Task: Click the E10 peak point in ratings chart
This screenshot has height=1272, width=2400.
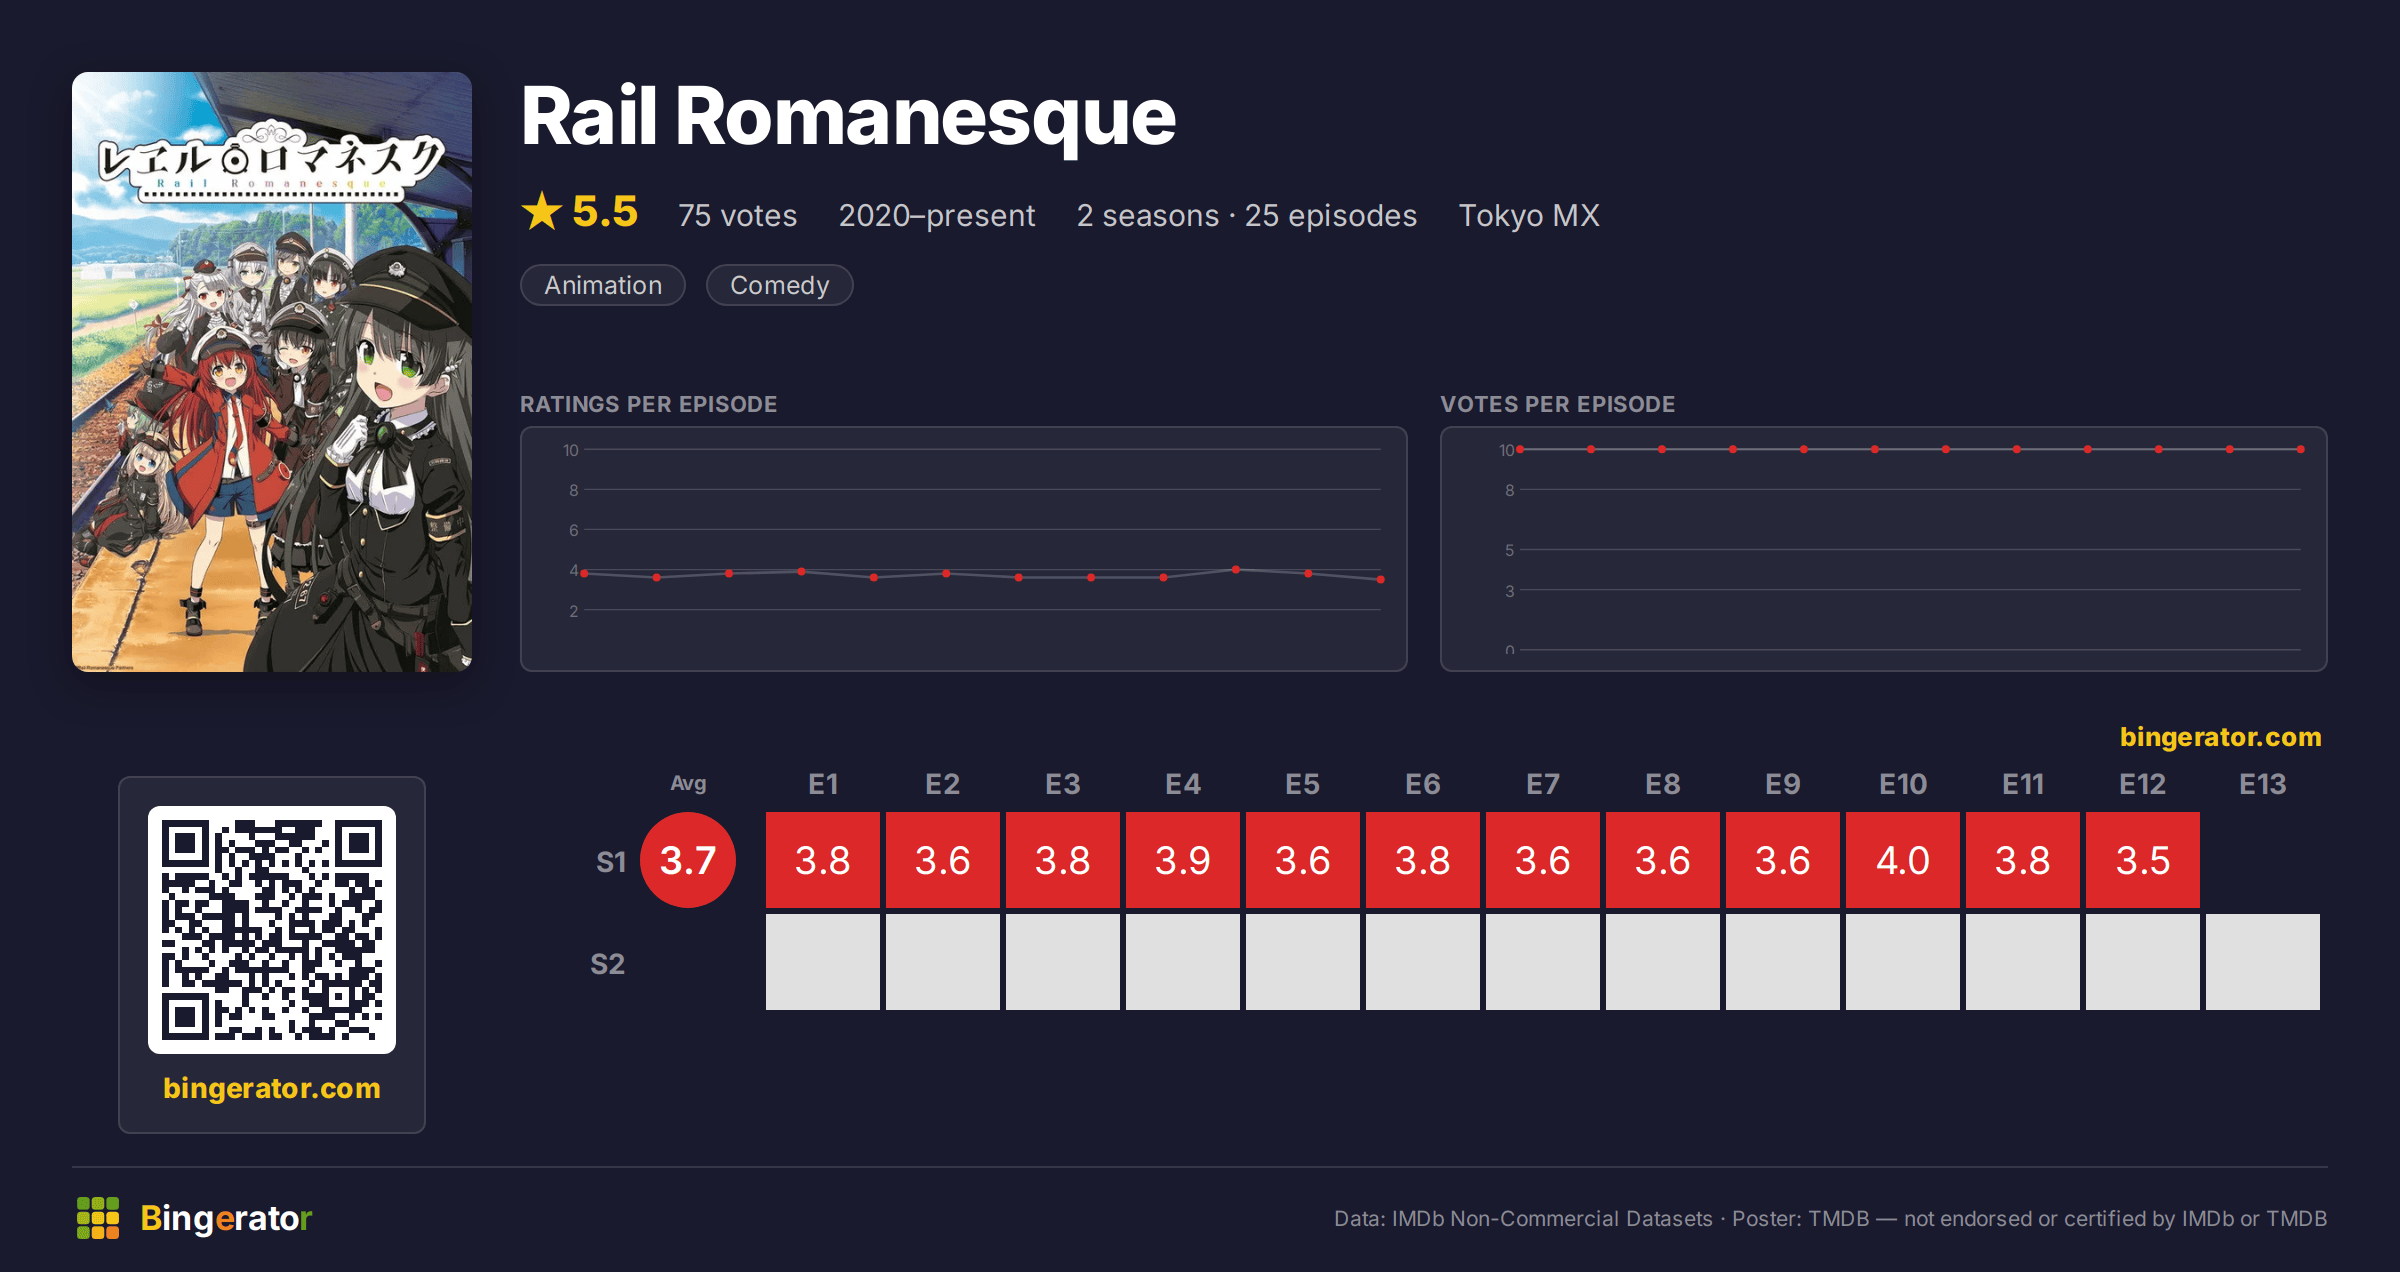Action: (x=1236, y=569)
